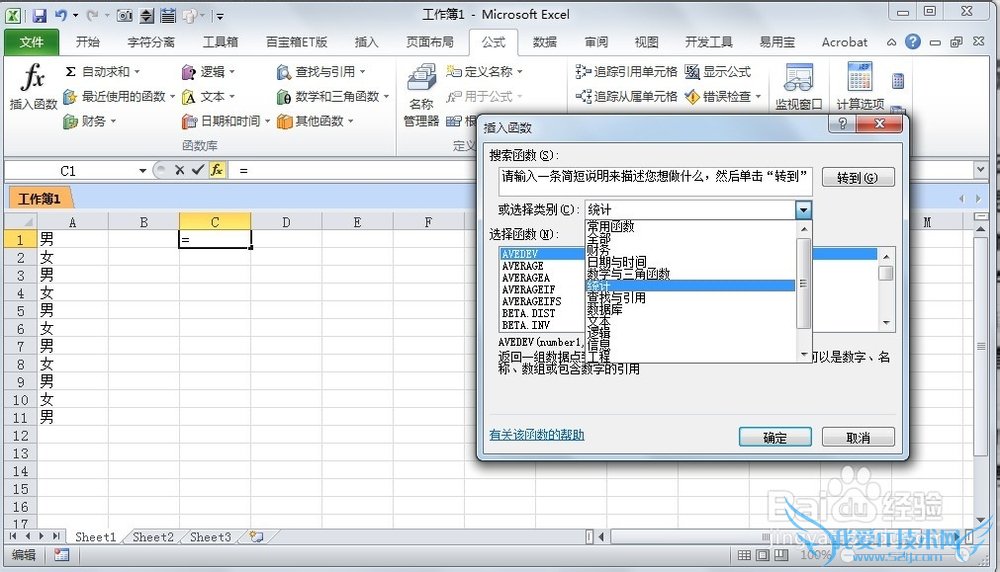The image size is (1000, 572).
Task: Switch to the Acrobat tab
Action: click(844, 42)
